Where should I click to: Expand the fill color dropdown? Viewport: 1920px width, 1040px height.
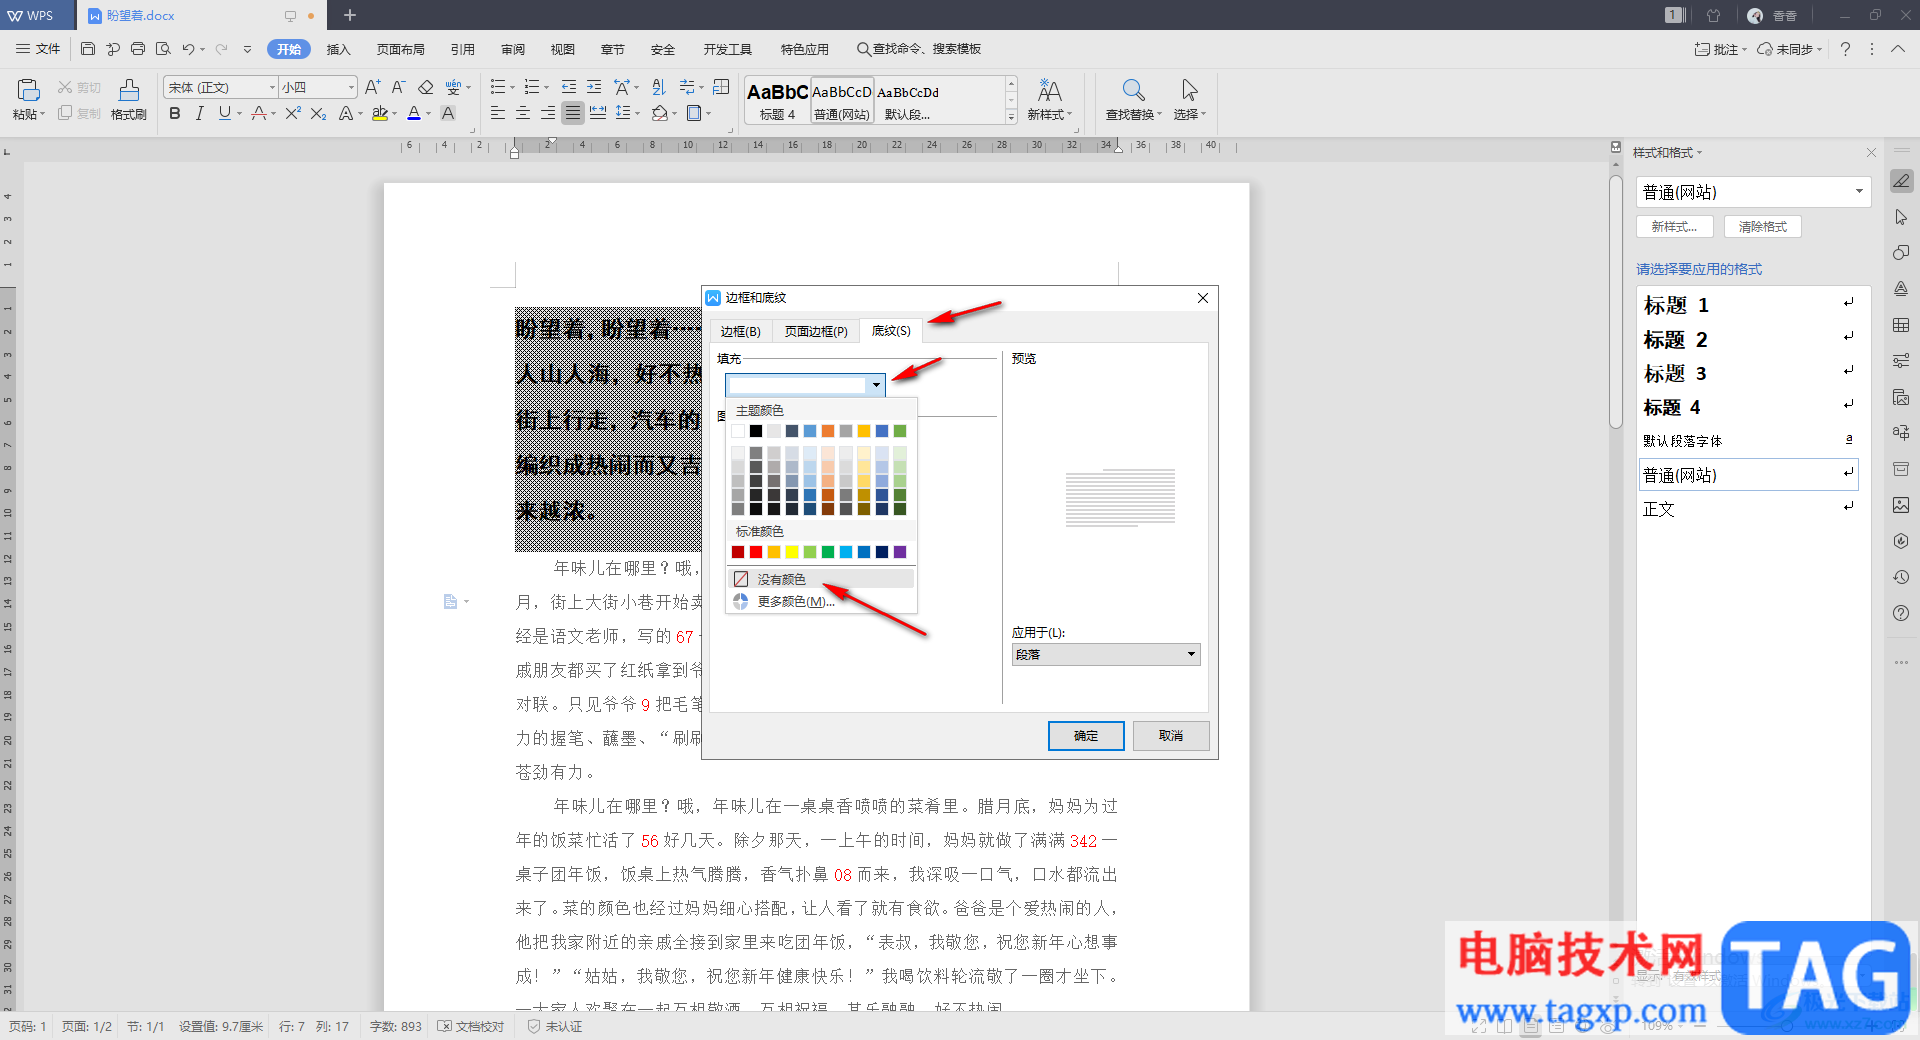(x=876, y=385)
